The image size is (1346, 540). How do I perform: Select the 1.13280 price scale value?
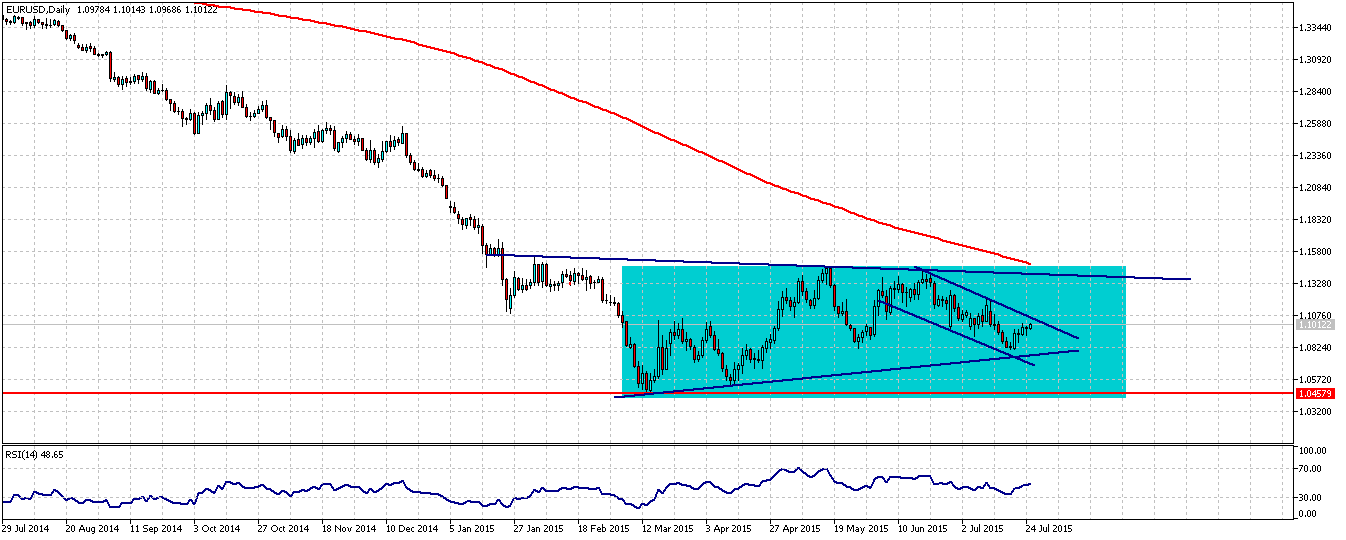[x=1315, y=283]
